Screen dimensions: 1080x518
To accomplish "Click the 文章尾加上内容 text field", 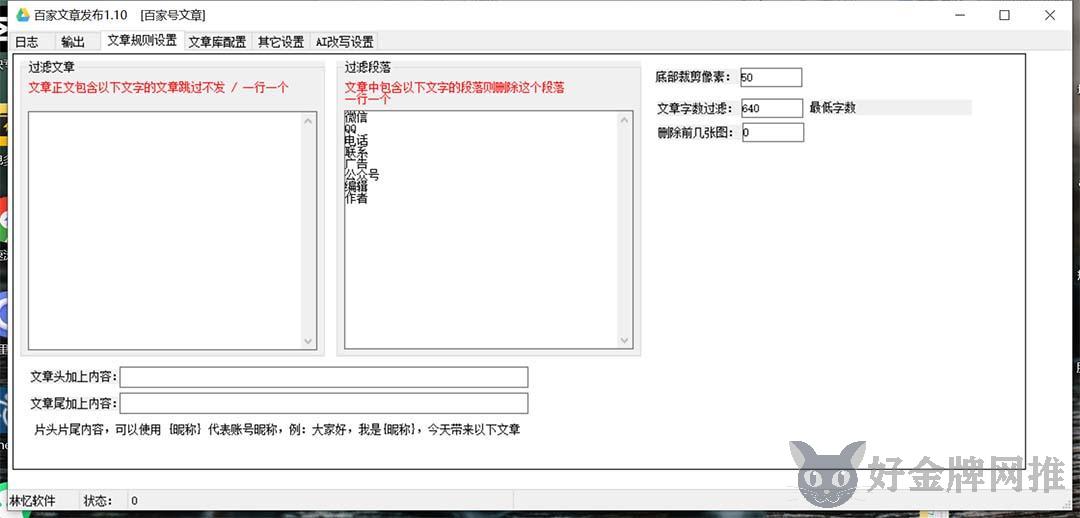I will 324,403.
